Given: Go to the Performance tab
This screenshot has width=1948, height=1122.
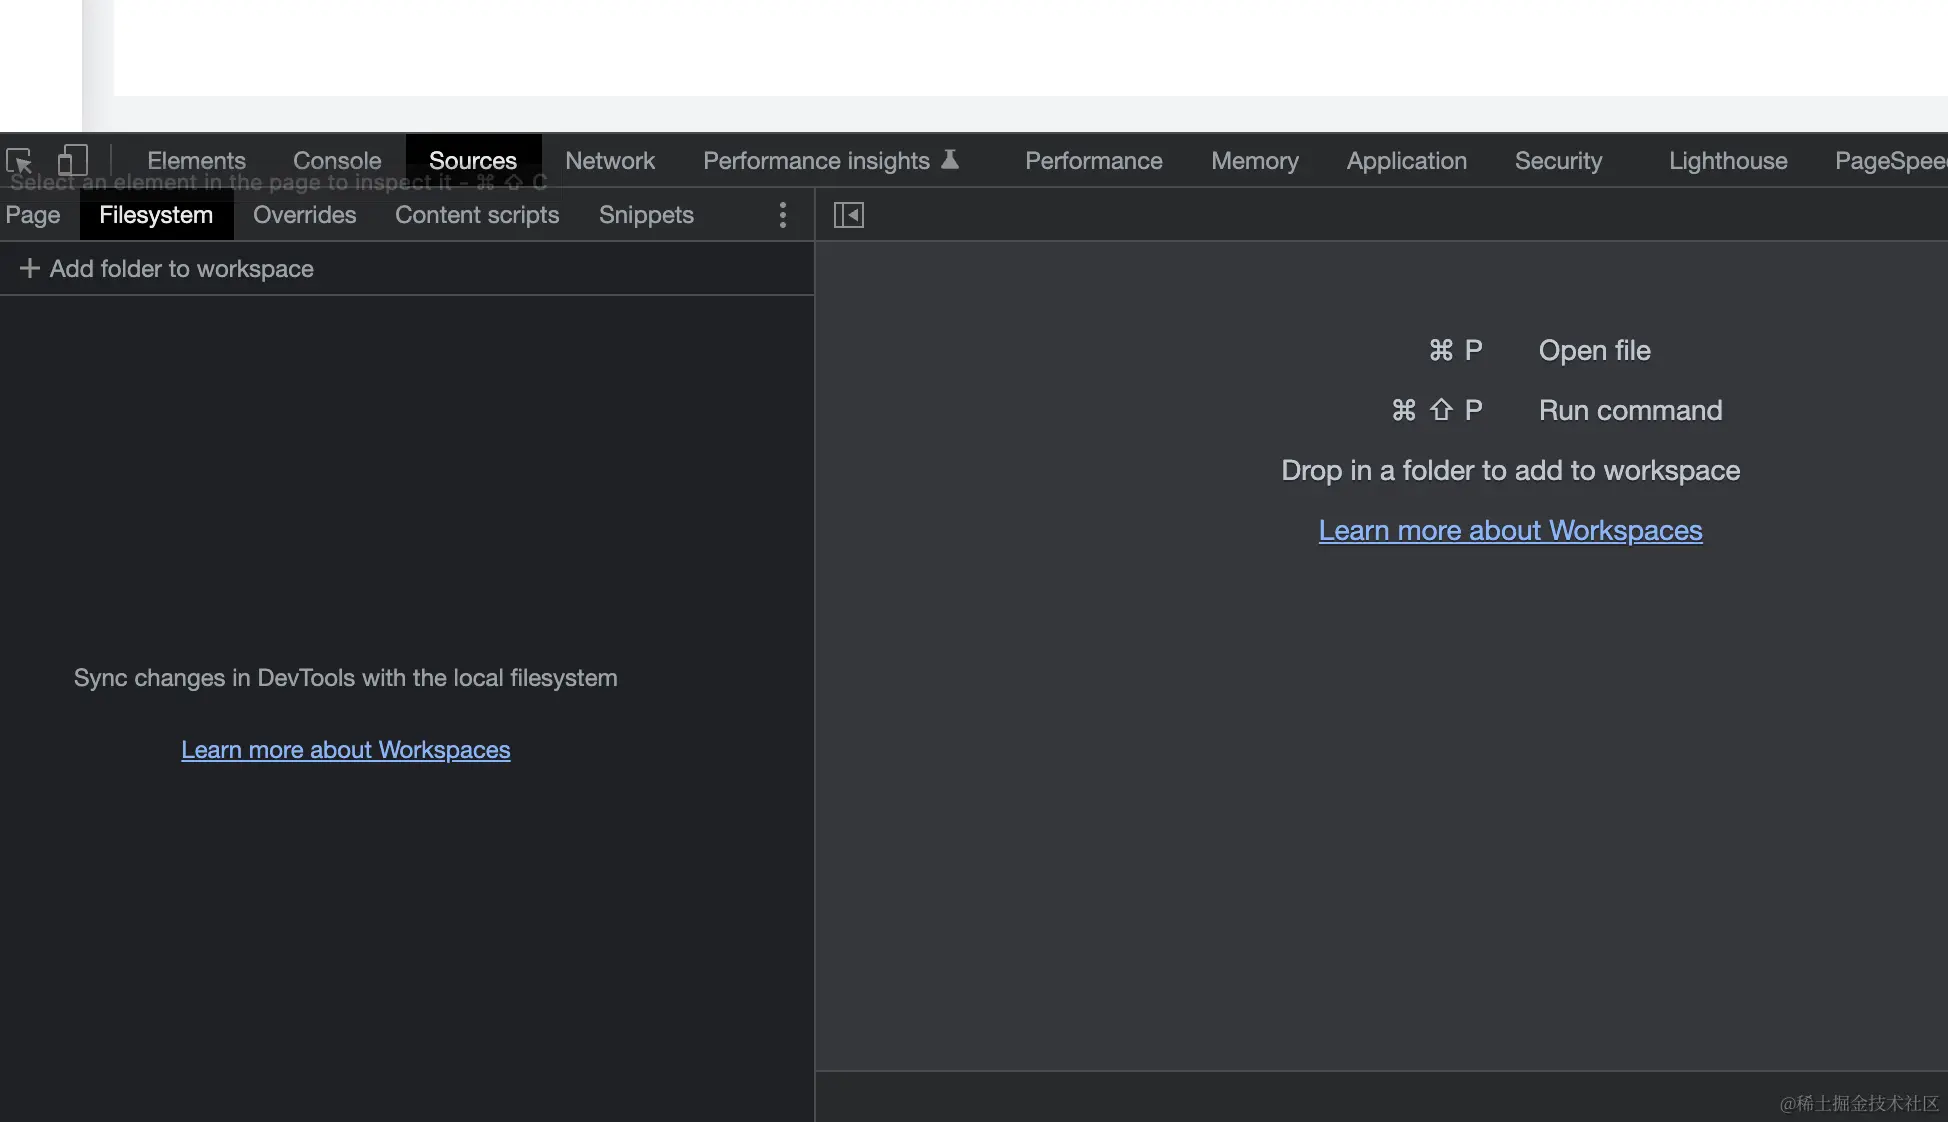Looking at the screenshot, I should (1093, 160).
